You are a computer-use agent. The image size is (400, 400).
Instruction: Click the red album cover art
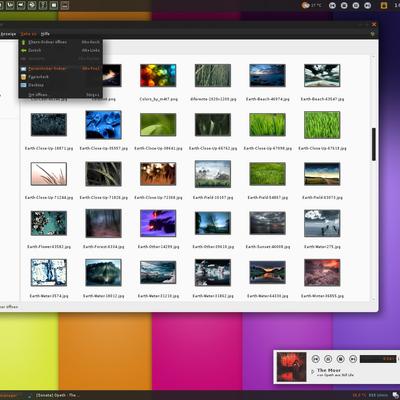pyautogui.click(x=292, y=367)
